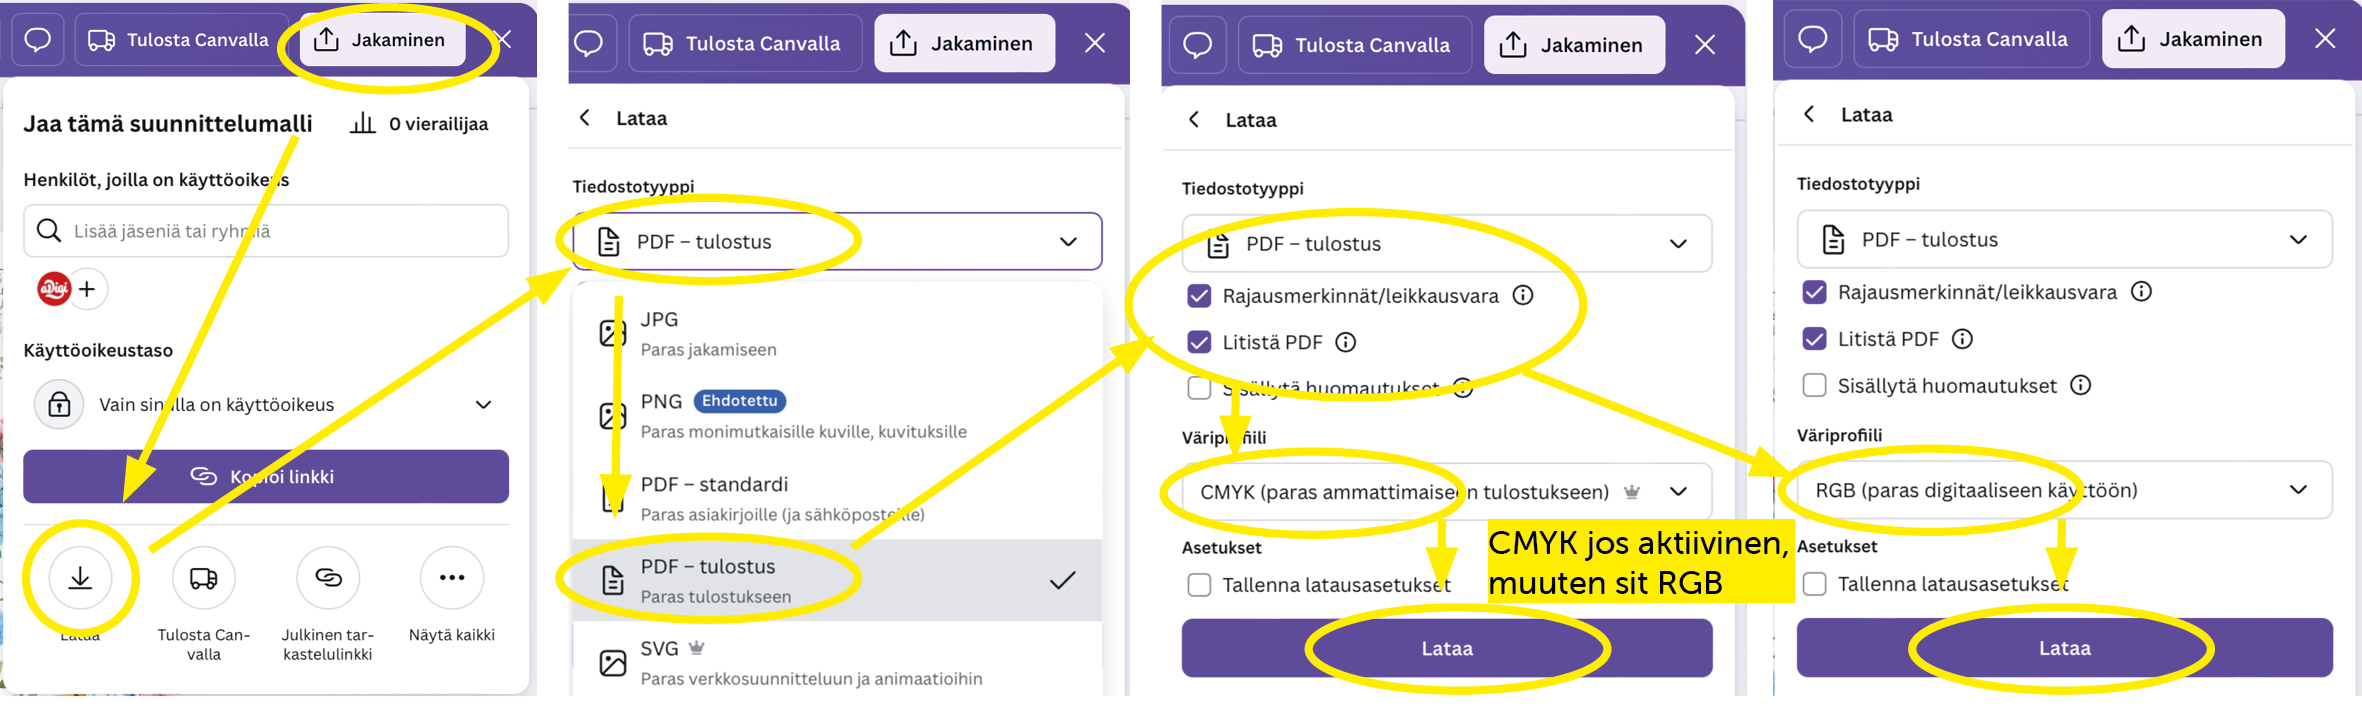Viewport: 2362px width, 709px height.
Task: Enable the unchecked, fully visible Sisällytä huomautukset checkbox
Action: click(x=1814, y=385)
